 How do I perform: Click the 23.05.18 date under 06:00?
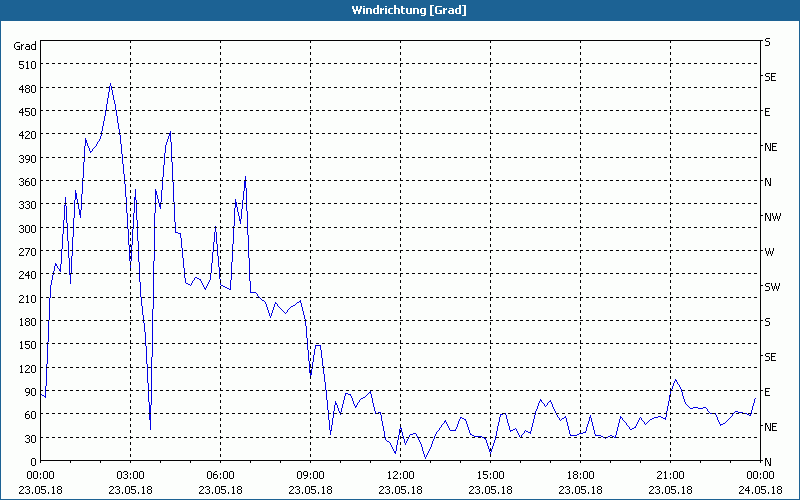point(220,490)
